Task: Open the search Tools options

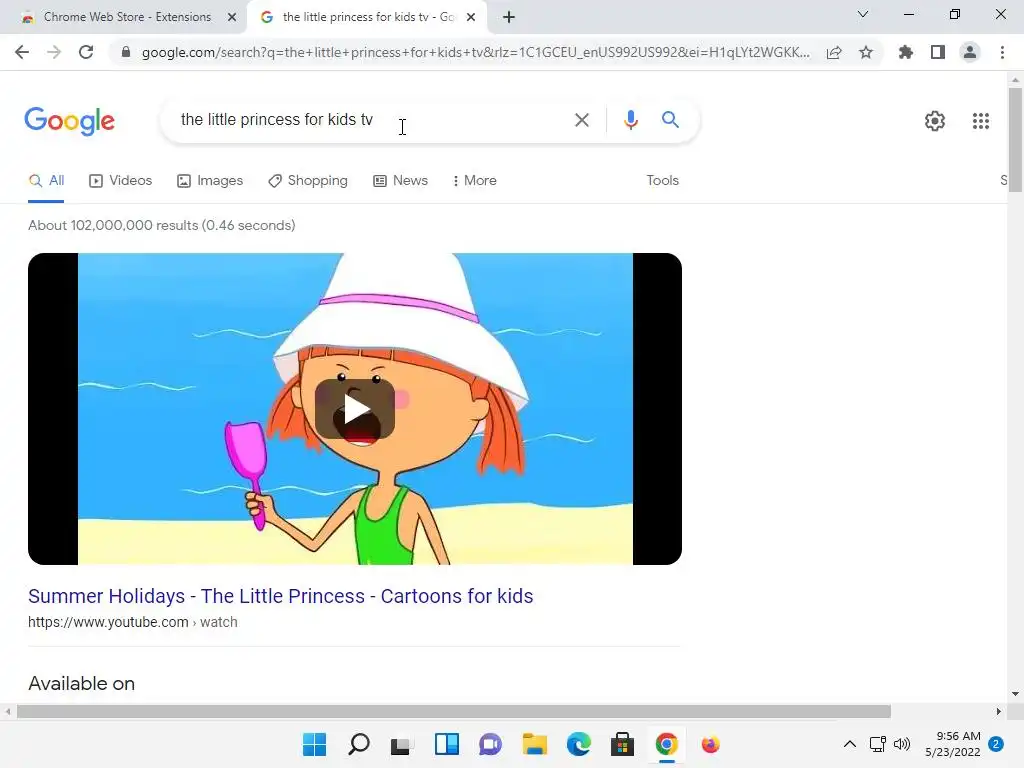Action: (x=662, y=181)
